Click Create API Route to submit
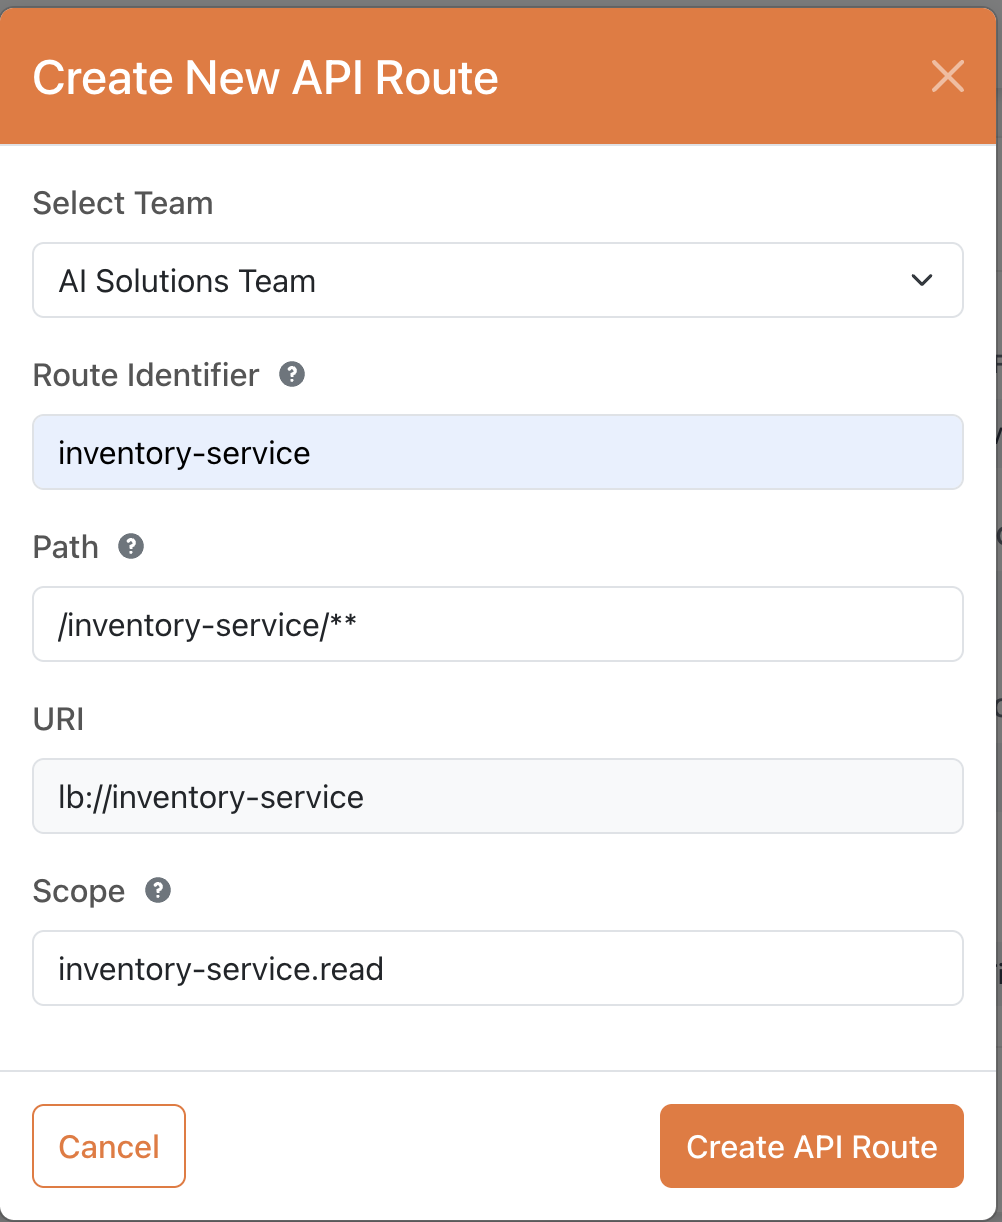1002x1222 pixels. pyautogui.click(x=810, y=1146)
